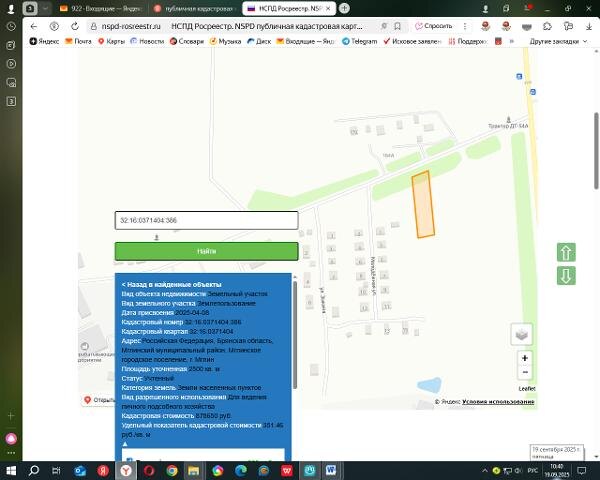
Task: Open Opera browser from taskbar
Action: [x=149, y=470]
